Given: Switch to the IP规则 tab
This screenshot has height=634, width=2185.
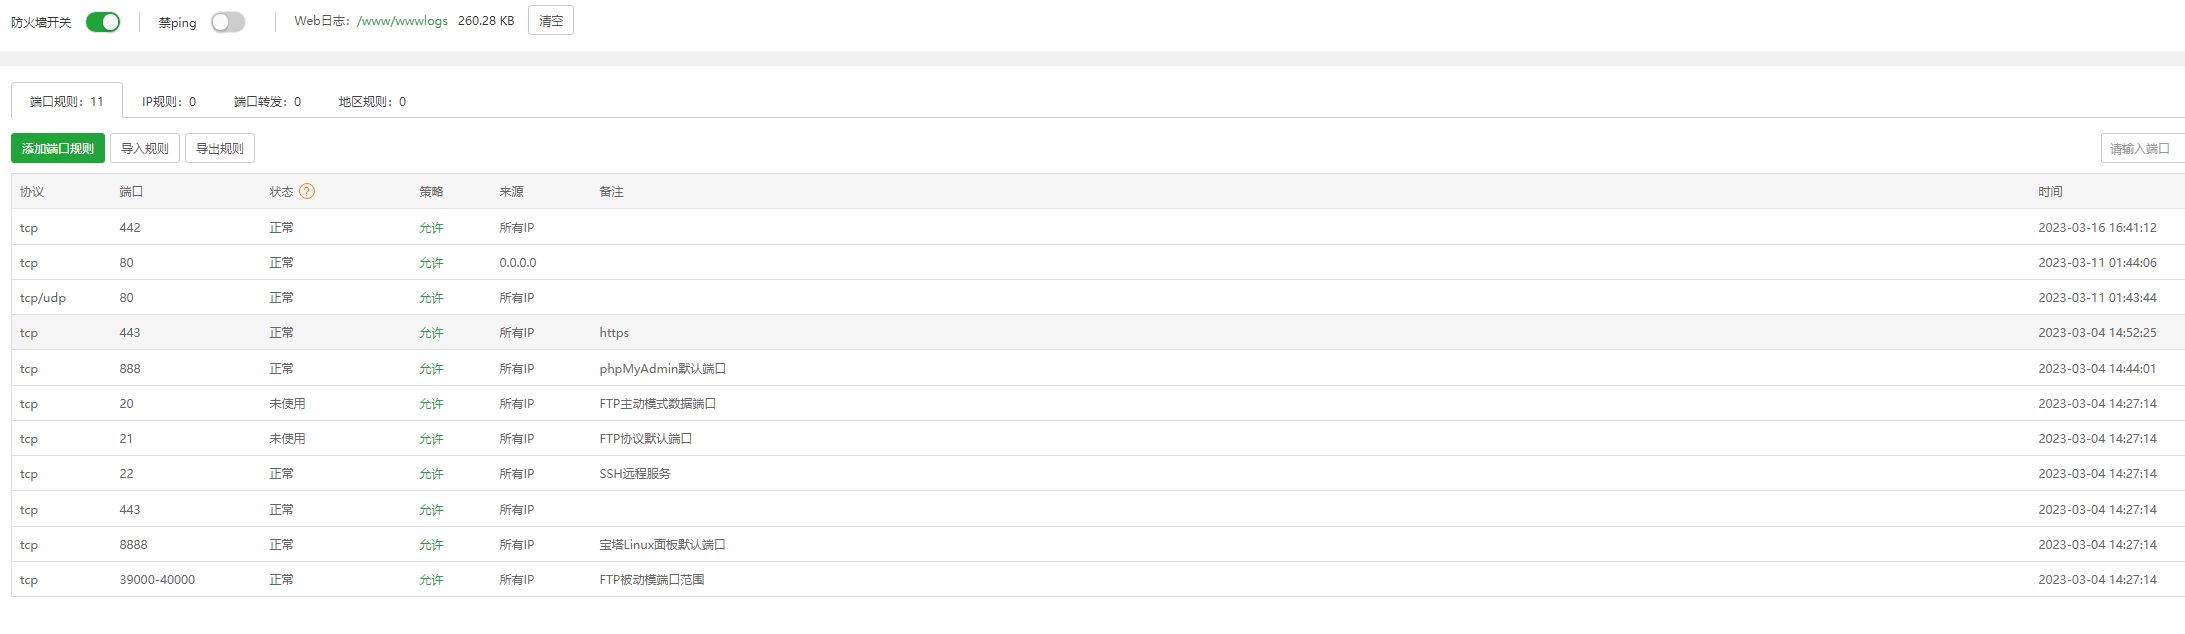Looking at the screenshot, I should click(169, 101).
